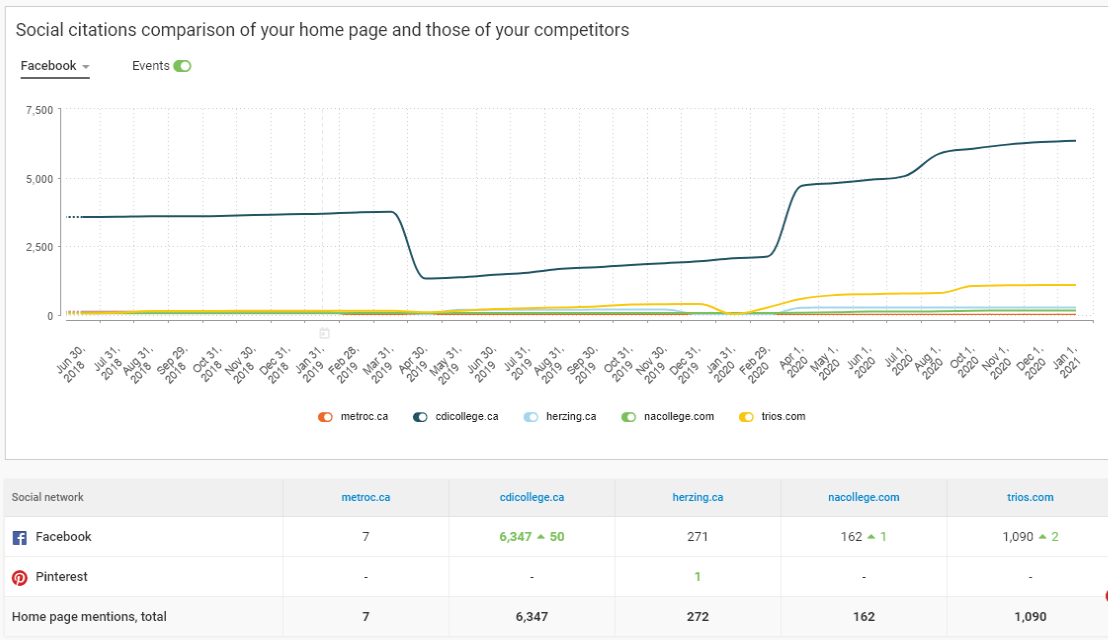Click the Facebook row label in the table
Image resolution: width=1108 pixels, height=640 pixels.
[x=64, y=537]
